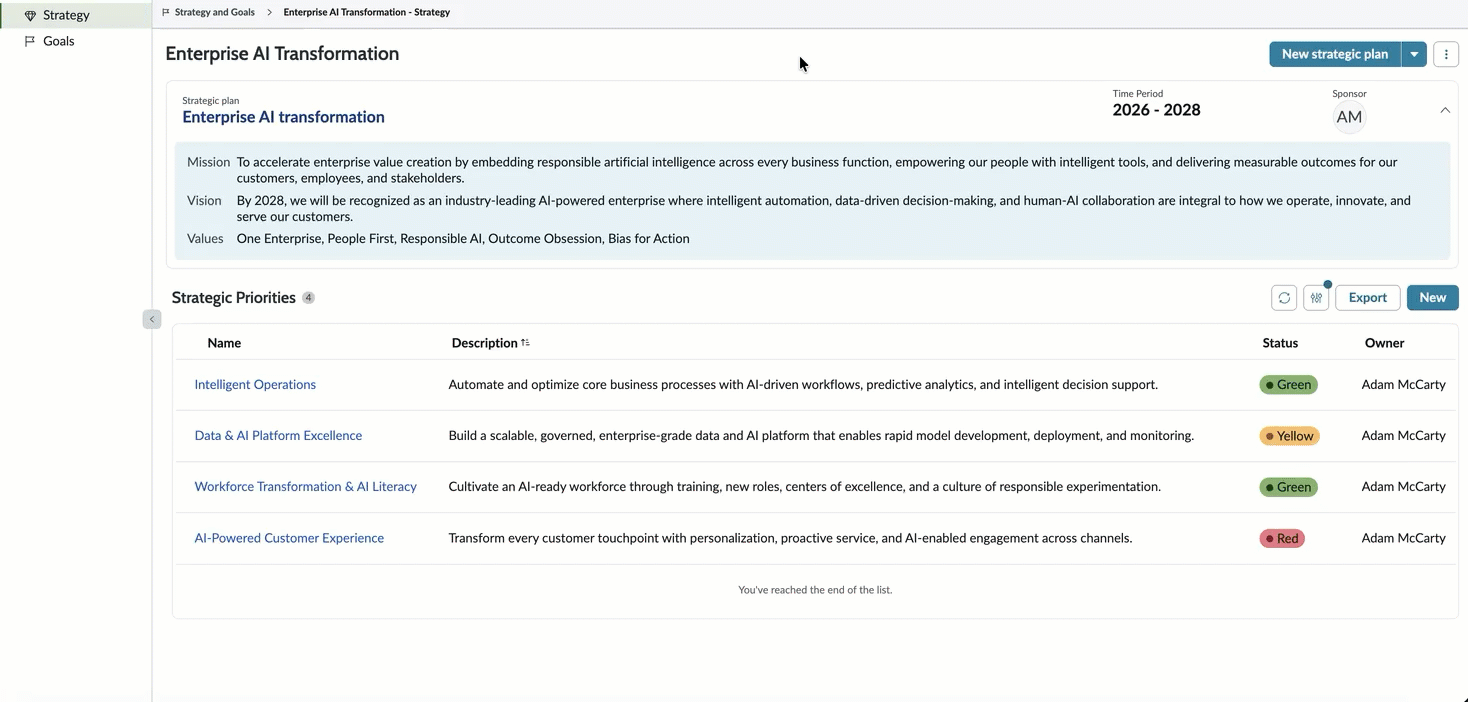
Task: Click the Data & AI Platform description text
Action: click(821, 435)
